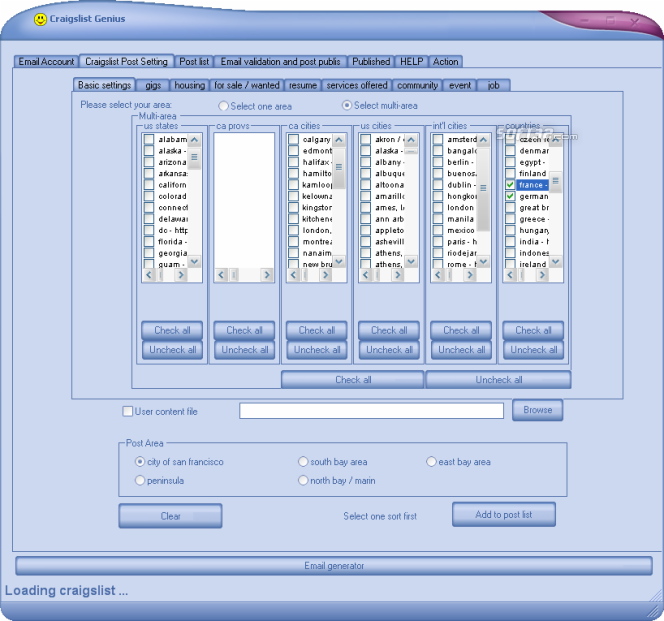Select the east bay area radio button
Image resolution: width=664 pixels, height=621 pixels.
tap(431, 461)
